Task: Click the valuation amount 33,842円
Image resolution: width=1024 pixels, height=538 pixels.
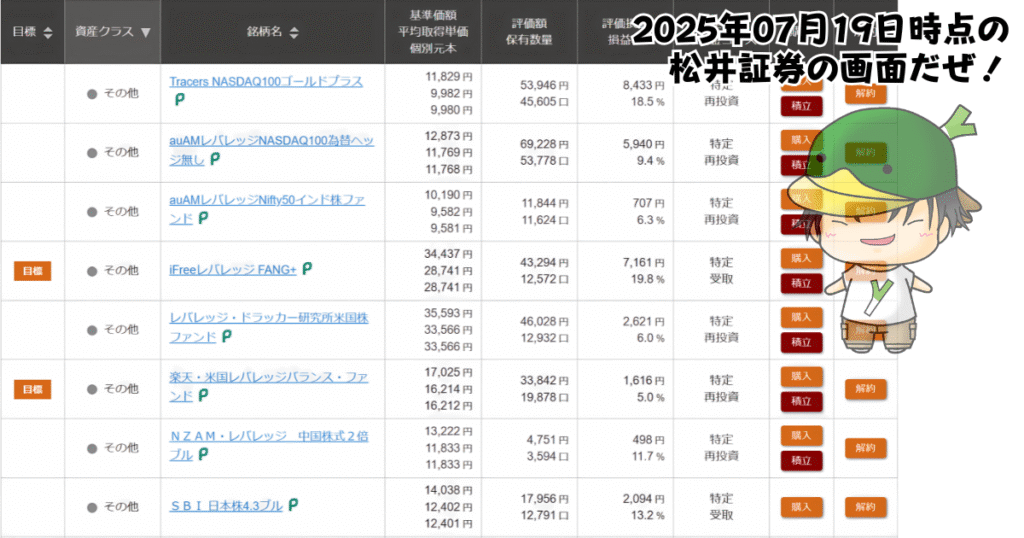Action: [x=544, y=381]
